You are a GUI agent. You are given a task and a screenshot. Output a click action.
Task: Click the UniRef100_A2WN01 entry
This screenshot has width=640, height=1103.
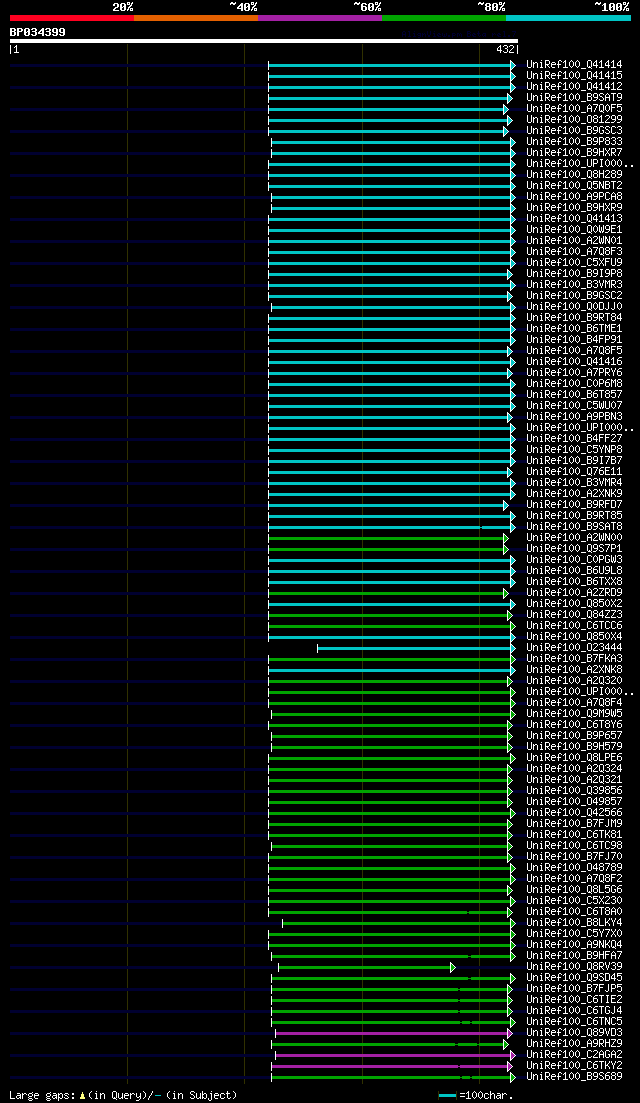click(574, 241)
